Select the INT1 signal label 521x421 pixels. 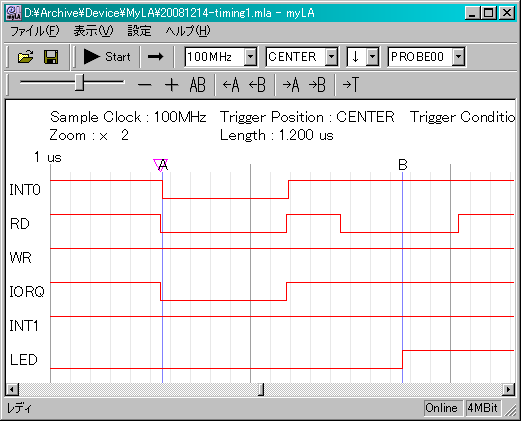[x=24, y=326]
